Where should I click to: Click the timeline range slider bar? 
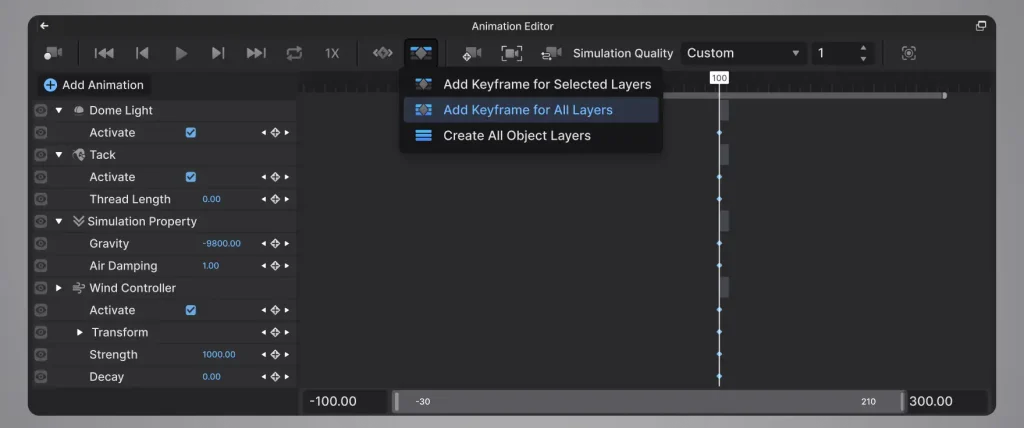pos(649,402)
